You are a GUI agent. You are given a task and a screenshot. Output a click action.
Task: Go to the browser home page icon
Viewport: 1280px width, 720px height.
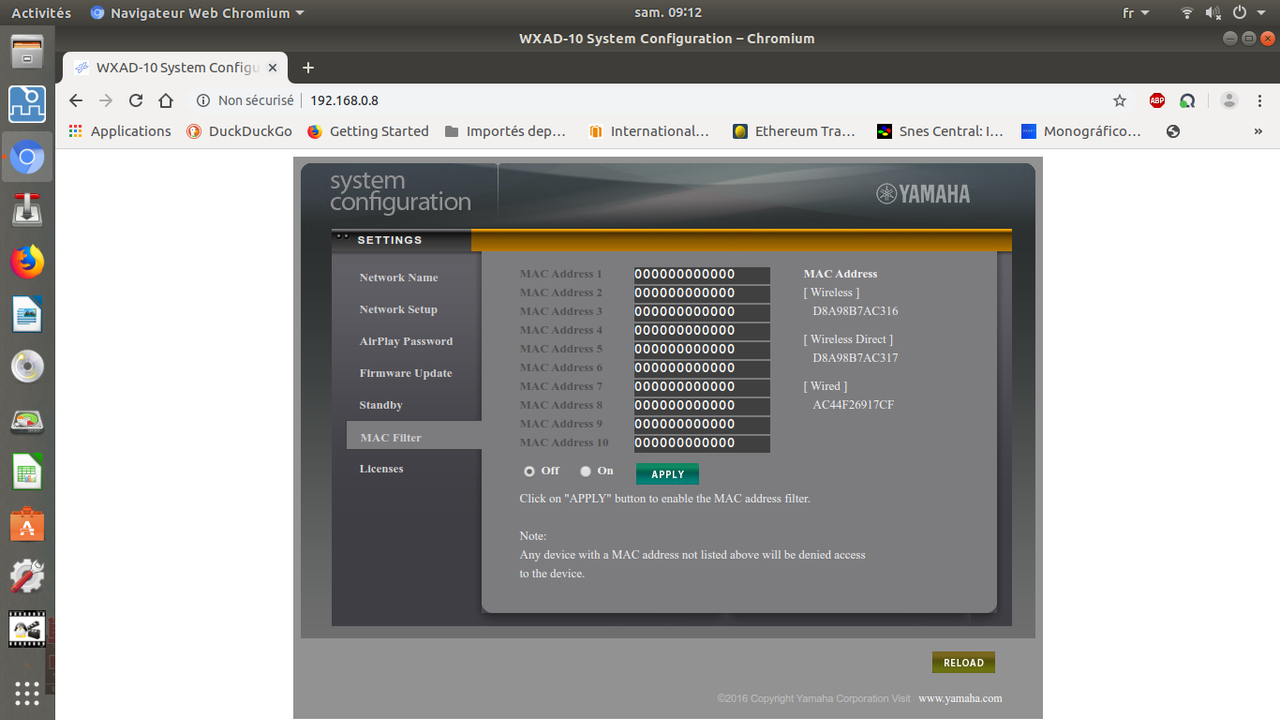coord(166,100)
